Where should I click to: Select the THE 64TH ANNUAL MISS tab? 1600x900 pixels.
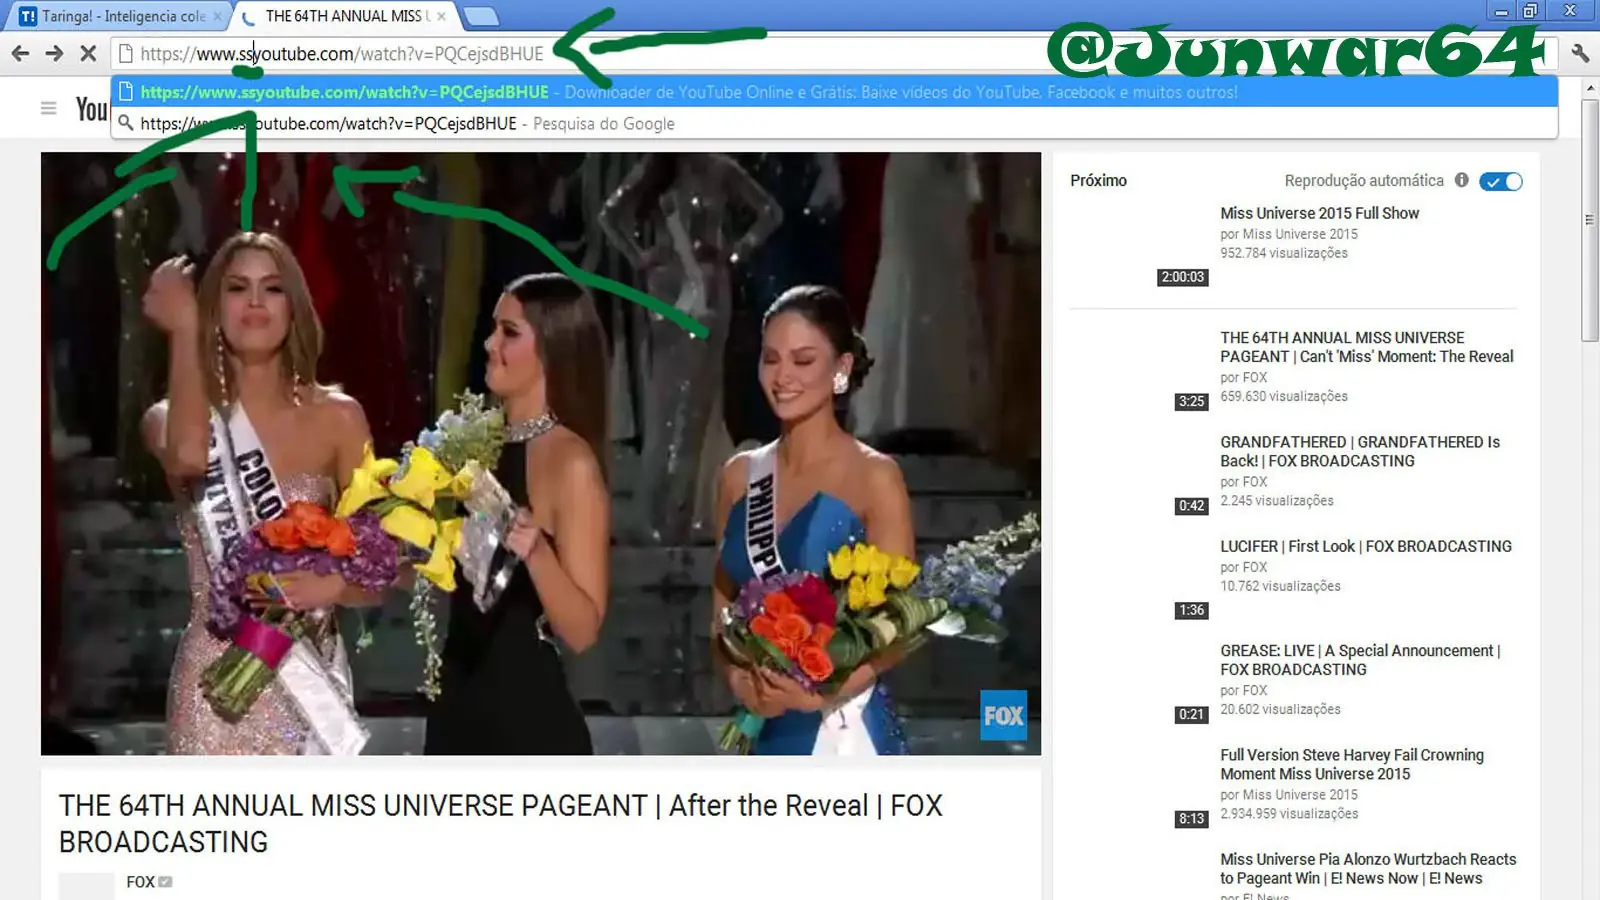347,16
